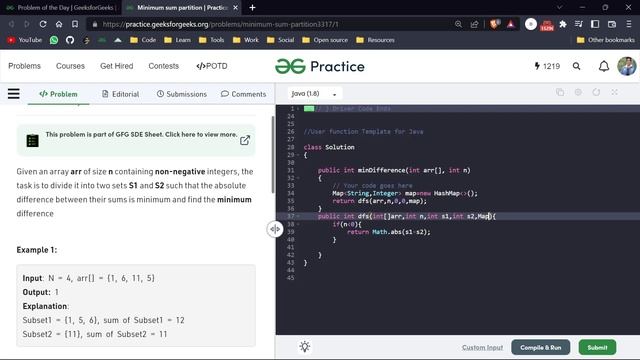Expand editor to fullscreen icon

click(x=614, y=93)
